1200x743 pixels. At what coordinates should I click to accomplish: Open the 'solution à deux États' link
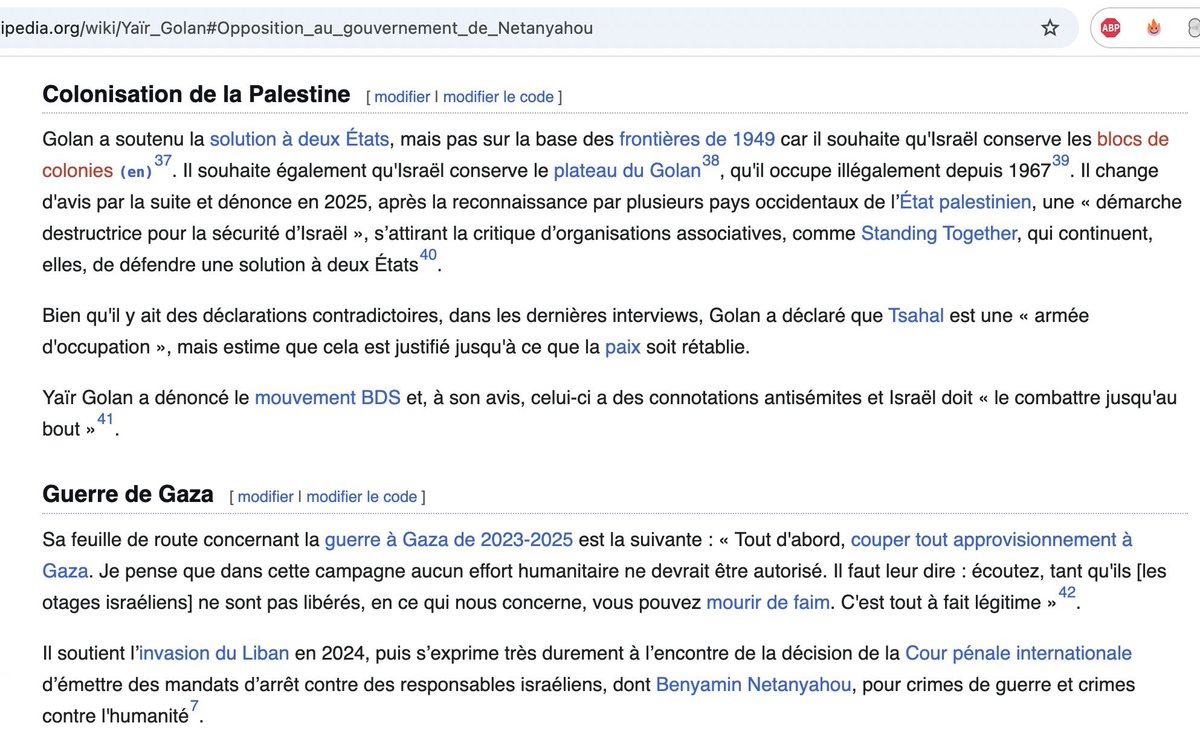point(299,139)
